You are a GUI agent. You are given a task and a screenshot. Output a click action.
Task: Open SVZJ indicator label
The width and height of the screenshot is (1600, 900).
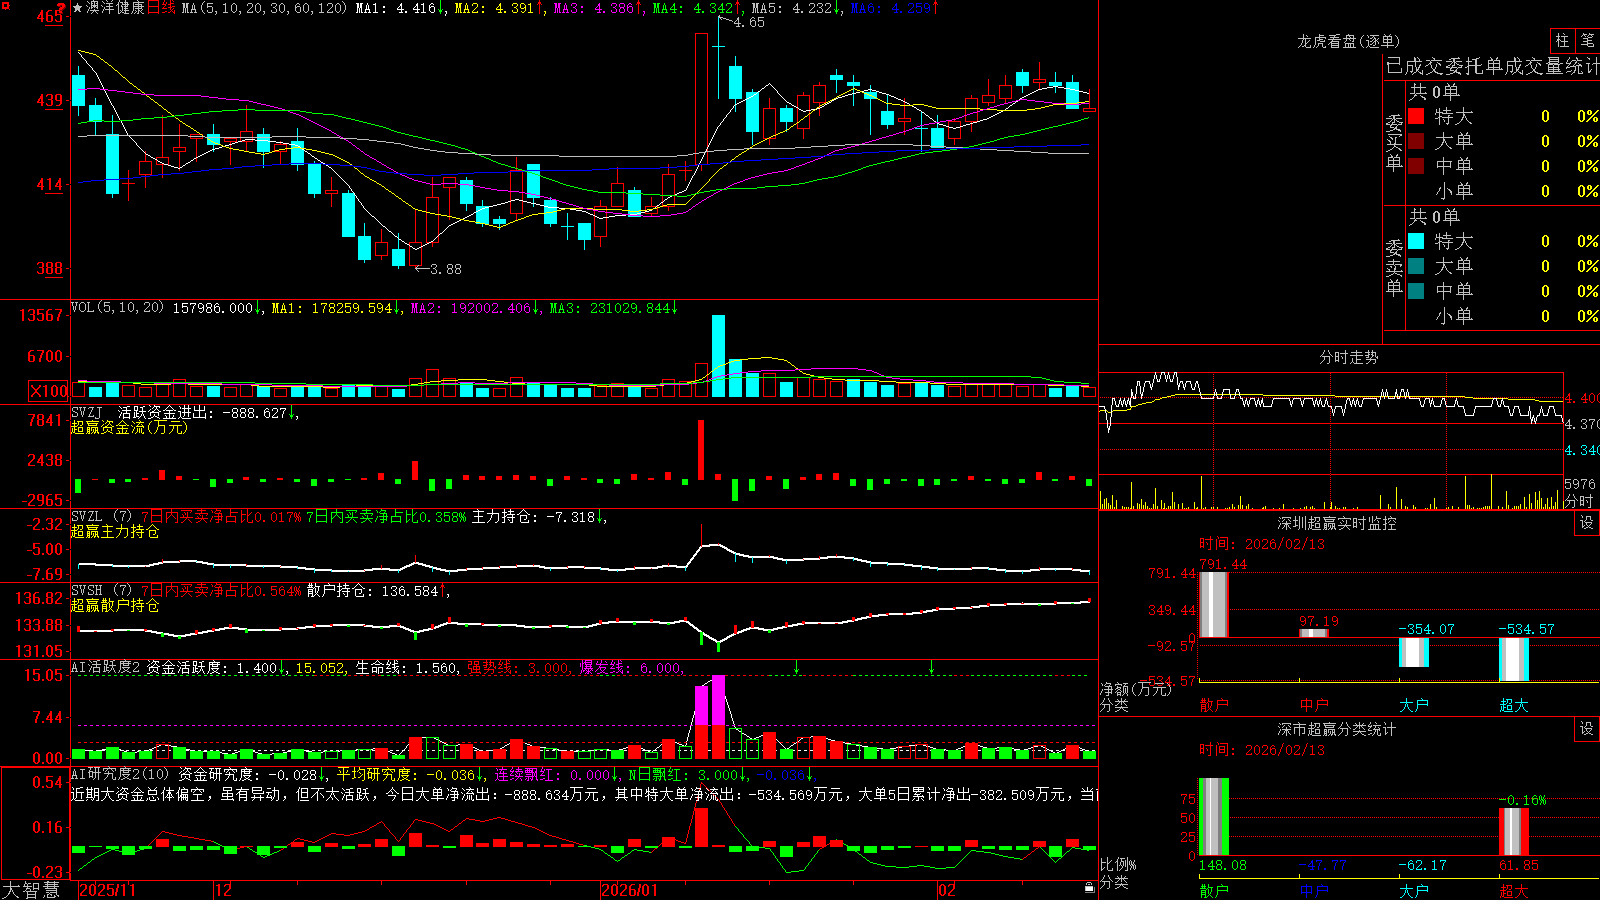tap(87, 412)
